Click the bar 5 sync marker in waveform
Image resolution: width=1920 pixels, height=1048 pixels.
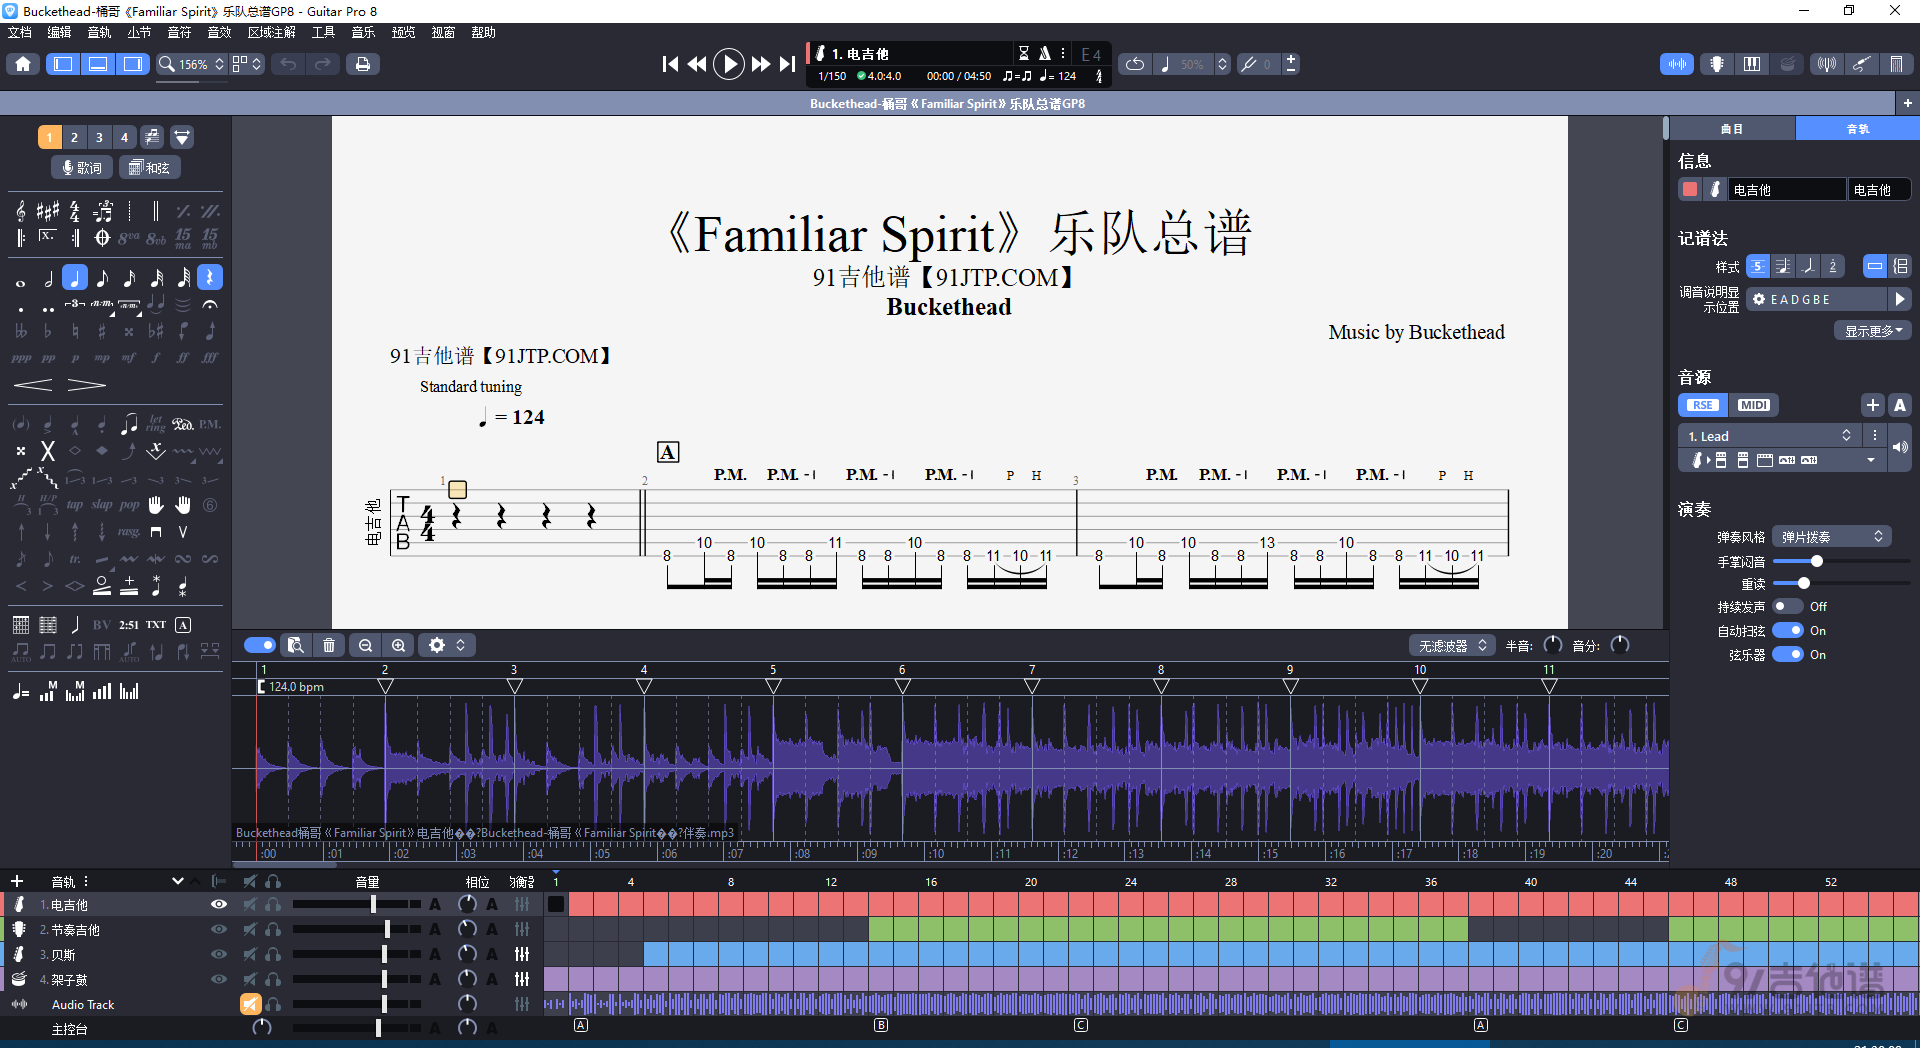pos(773,686)
